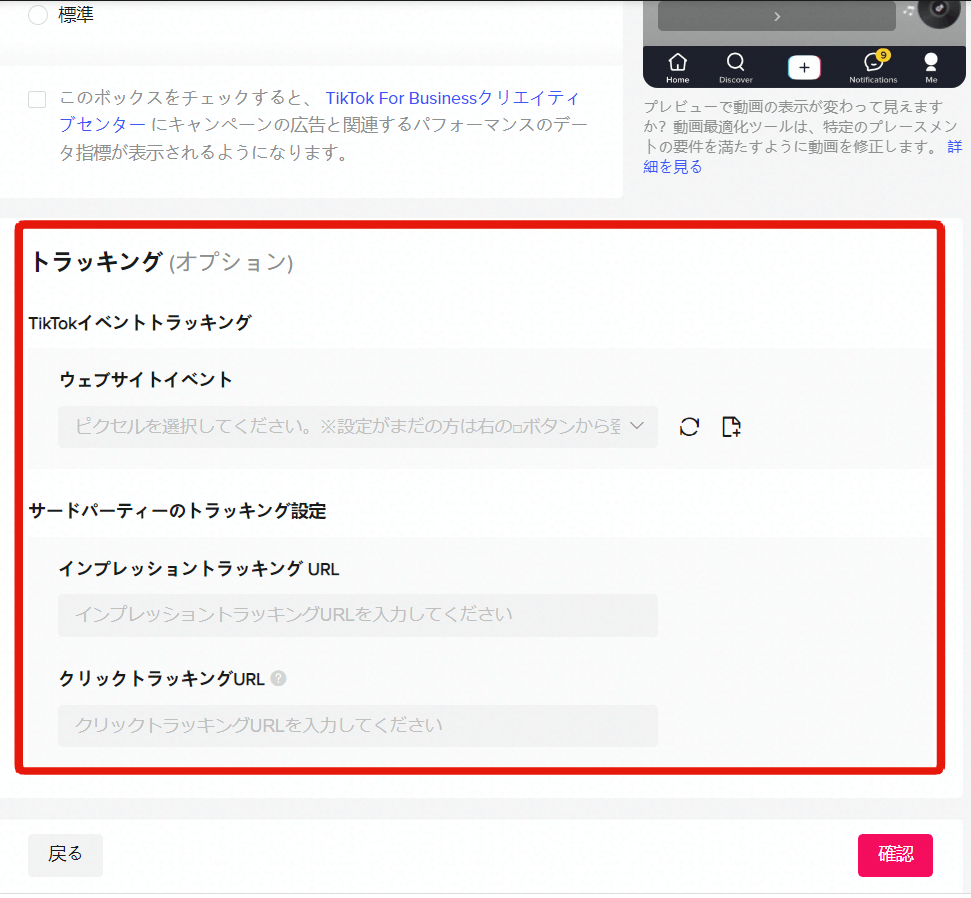Viewport: 971px width, 898px height.
Task: Open TikTok For Businessクリエイティブセンター link
Action: [320, 111]
